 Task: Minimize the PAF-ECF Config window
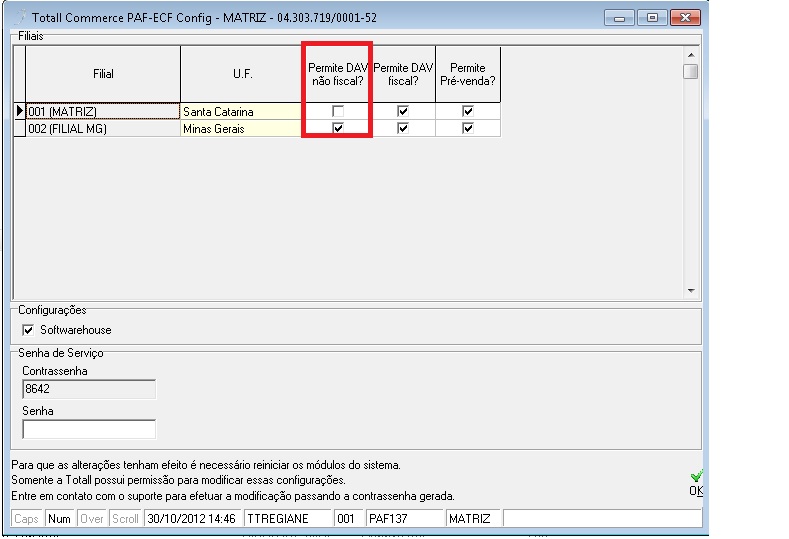(619, 18)
